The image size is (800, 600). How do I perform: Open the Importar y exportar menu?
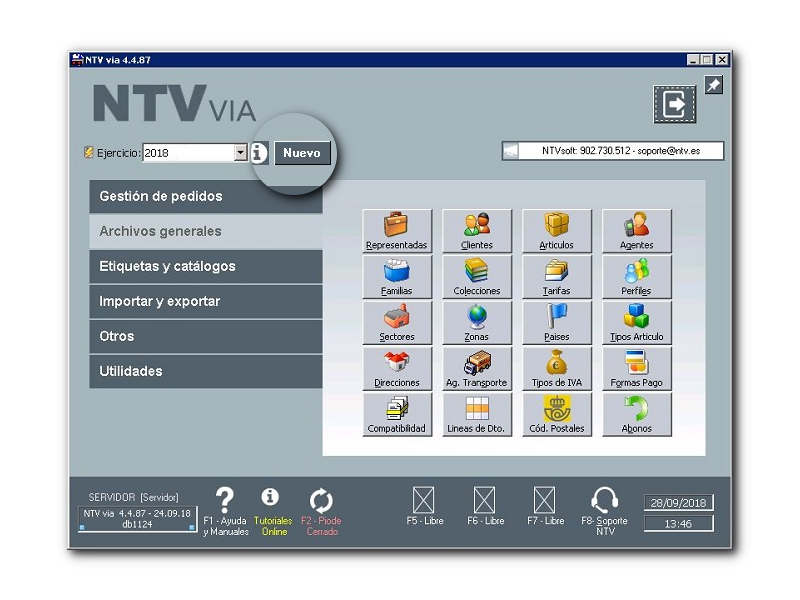(x=206, y=302)
